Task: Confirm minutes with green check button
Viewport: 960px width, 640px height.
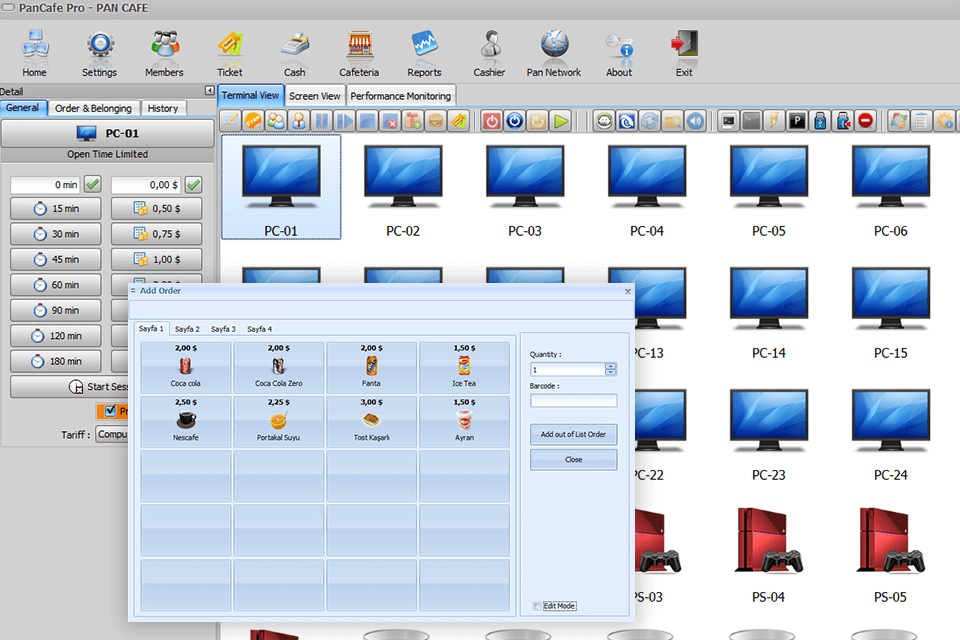Action: tap(92, 184)
